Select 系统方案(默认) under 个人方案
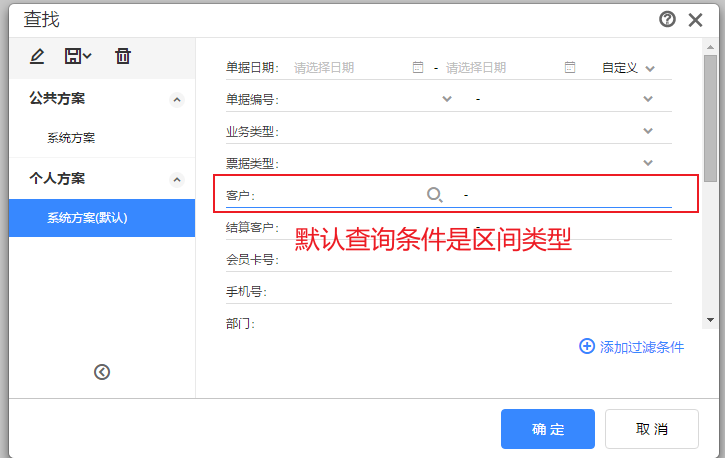Viewport: 725px width, 458px height. [102, 218]
